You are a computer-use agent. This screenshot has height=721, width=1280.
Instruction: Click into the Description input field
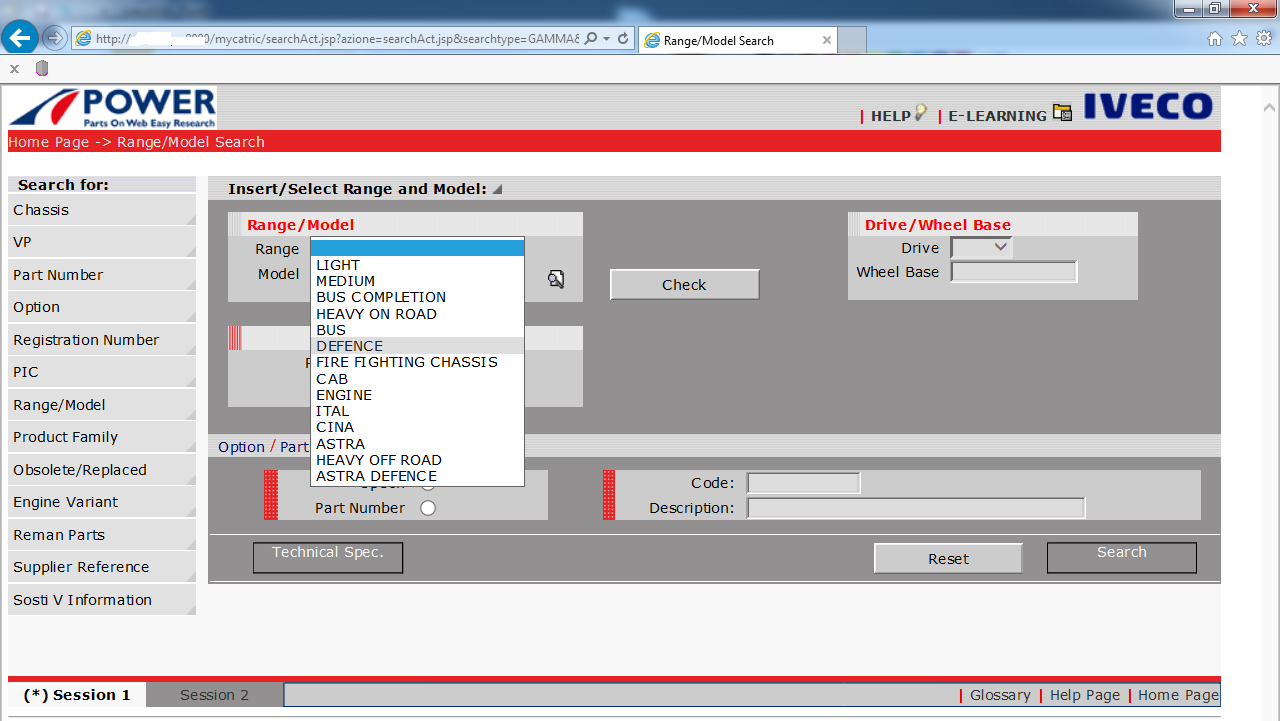pyautogui.click(x=915, y=508)
